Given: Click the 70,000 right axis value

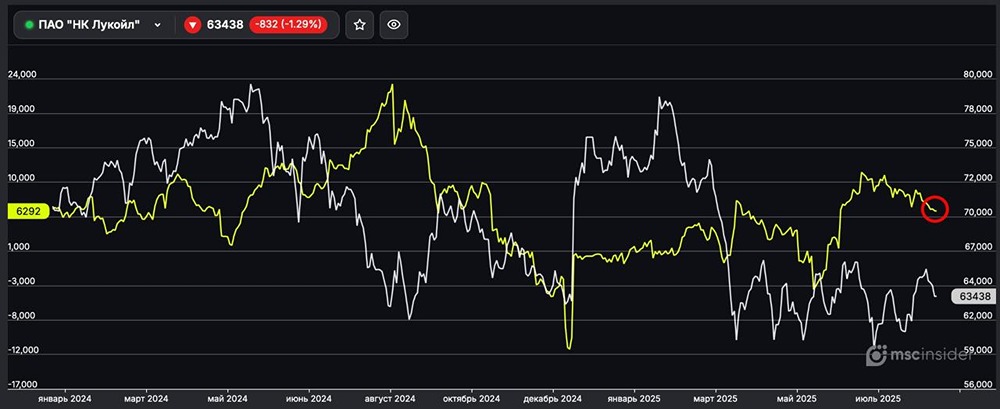Looking at the screenshot, I should point(977,212).
